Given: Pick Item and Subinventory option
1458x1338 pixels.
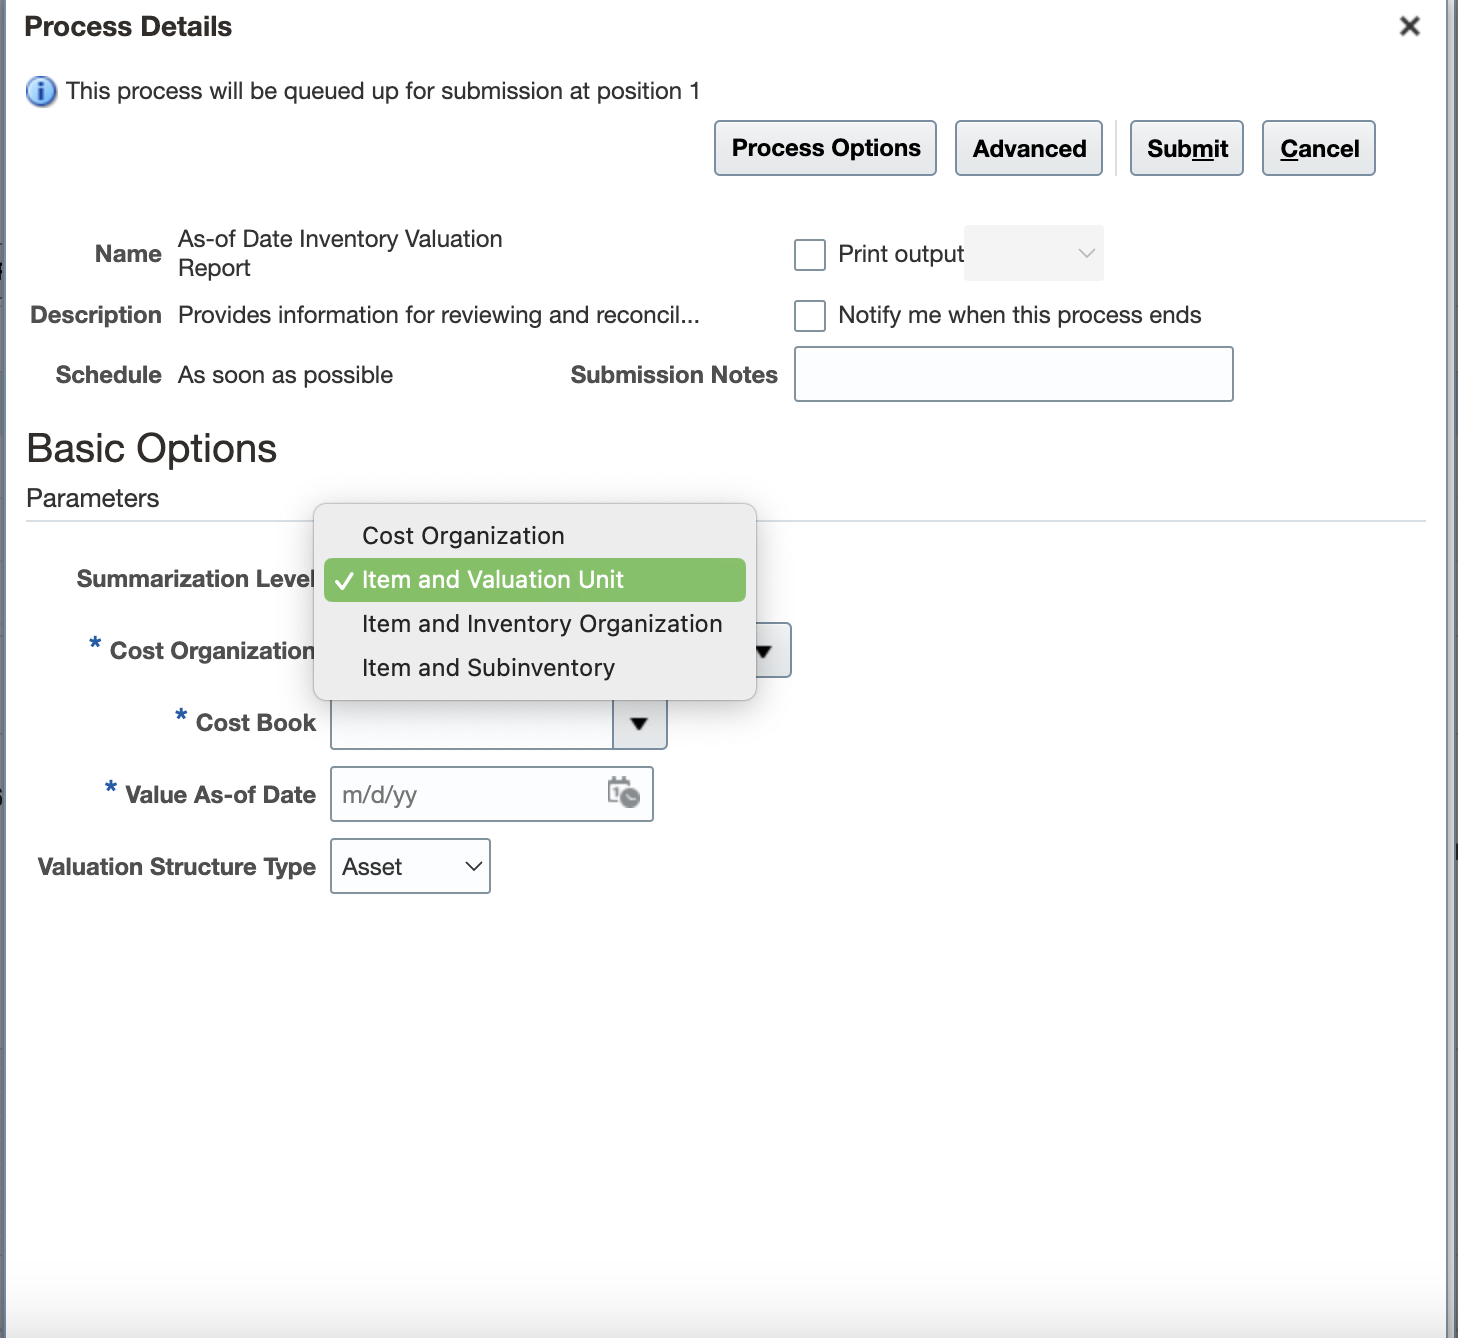Looking at the screenshot, I should pos(488,668).
